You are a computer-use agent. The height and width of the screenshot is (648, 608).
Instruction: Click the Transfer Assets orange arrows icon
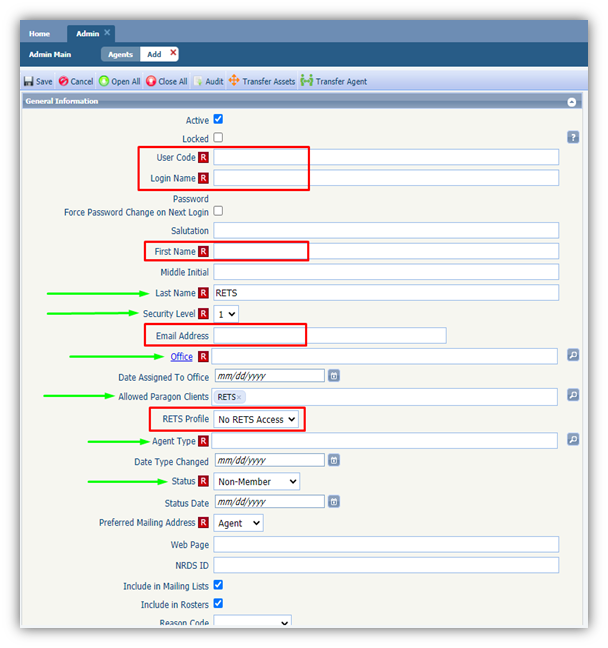tap(234, 80)
